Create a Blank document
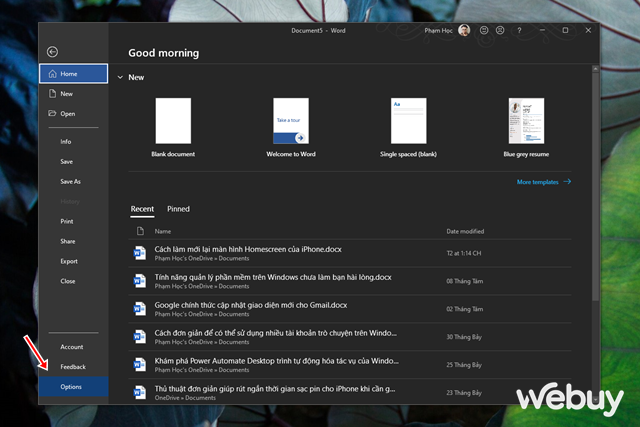The image size is (640, 427). click(x=173, y=123)
